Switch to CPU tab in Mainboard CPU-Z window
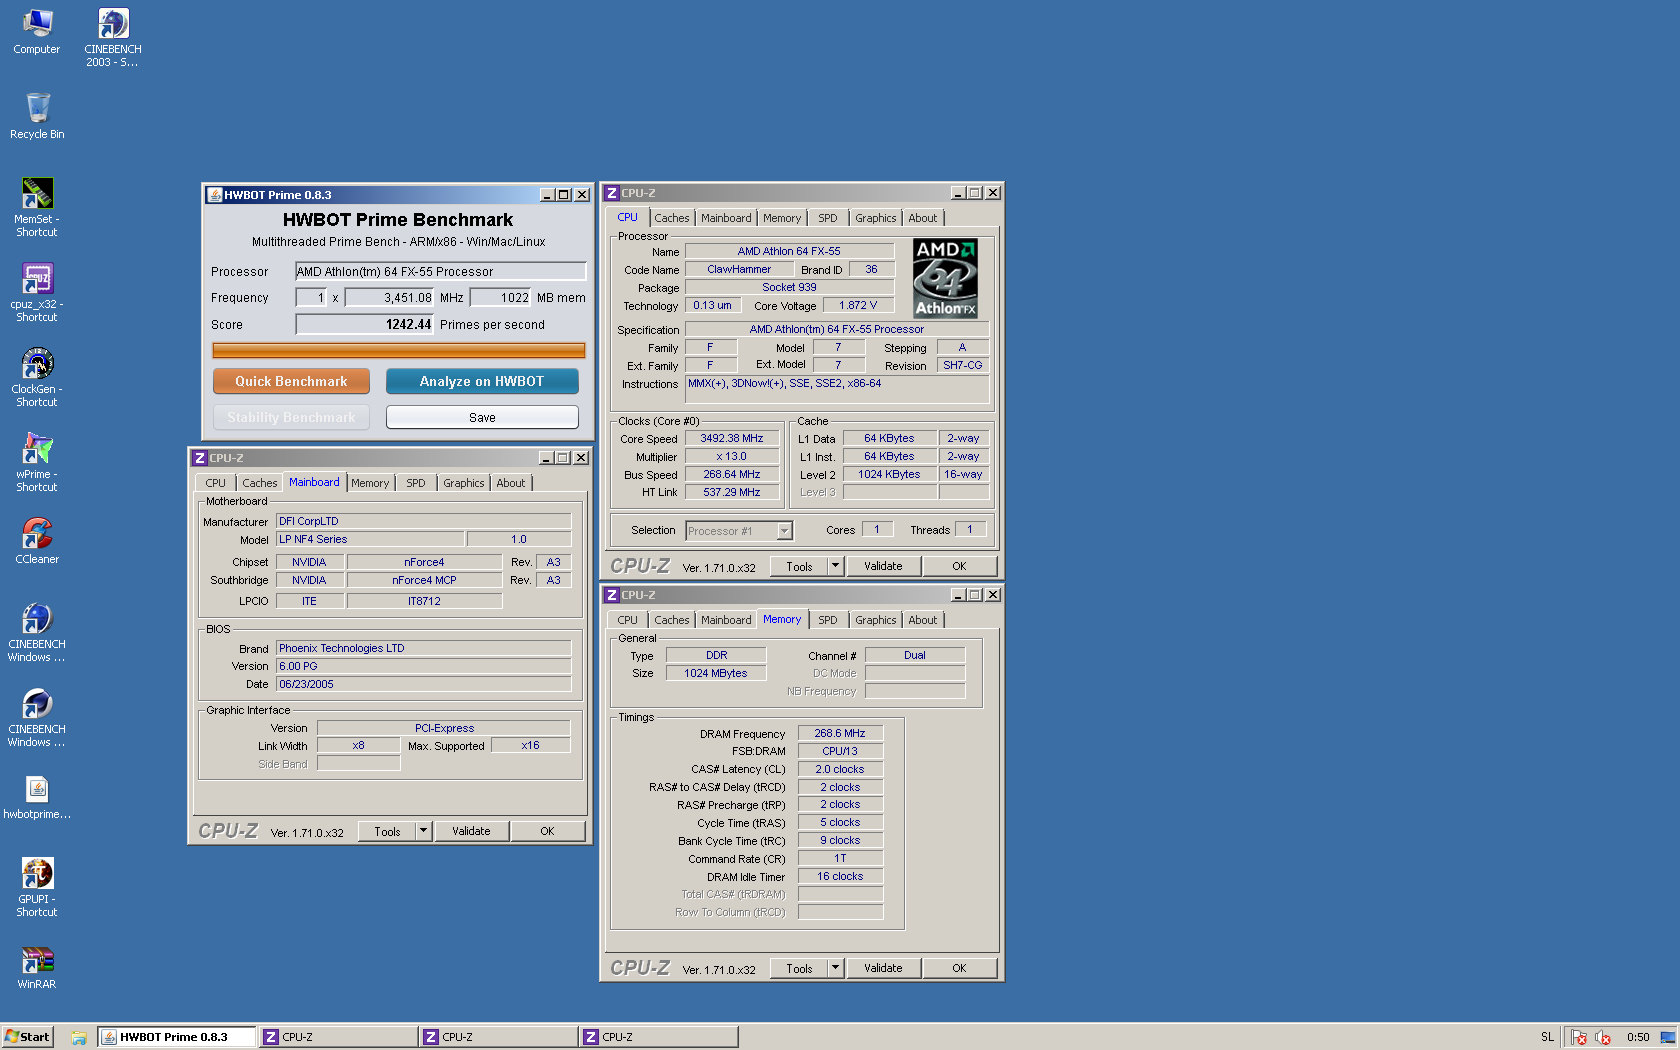This screenshot has height=1050, width=1680. [x=216, y=483]
